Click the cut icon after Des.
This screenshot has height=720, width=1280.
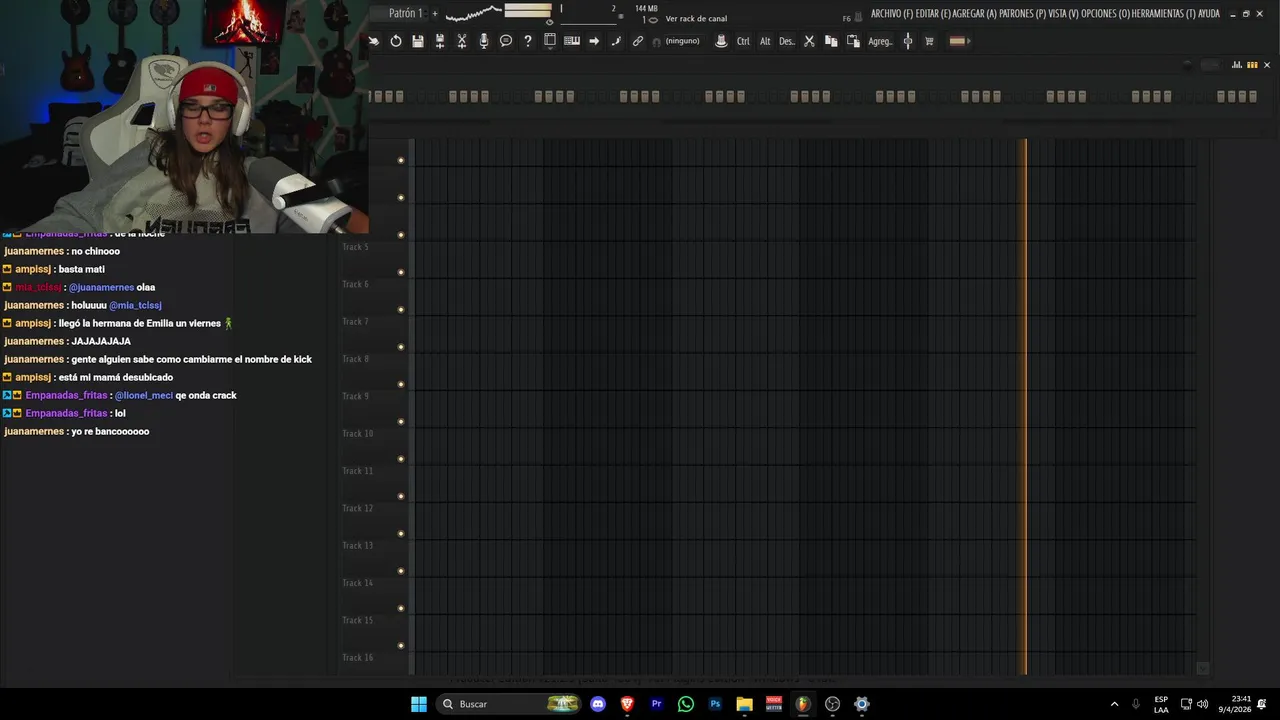click(x=809, y=41)
